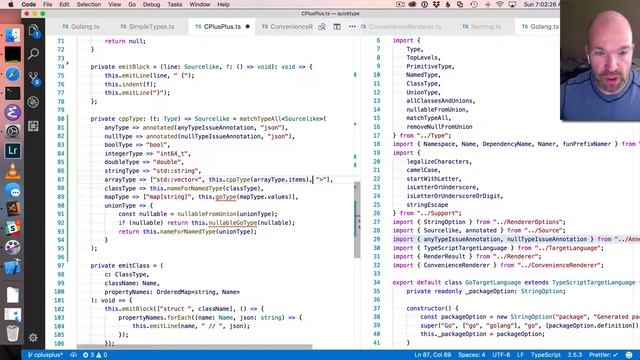Image resolution: width=640 pixels, height=360 pixels.
Task: Click the synchronize changes icon in status bar
Action: [x=73, y=355]
